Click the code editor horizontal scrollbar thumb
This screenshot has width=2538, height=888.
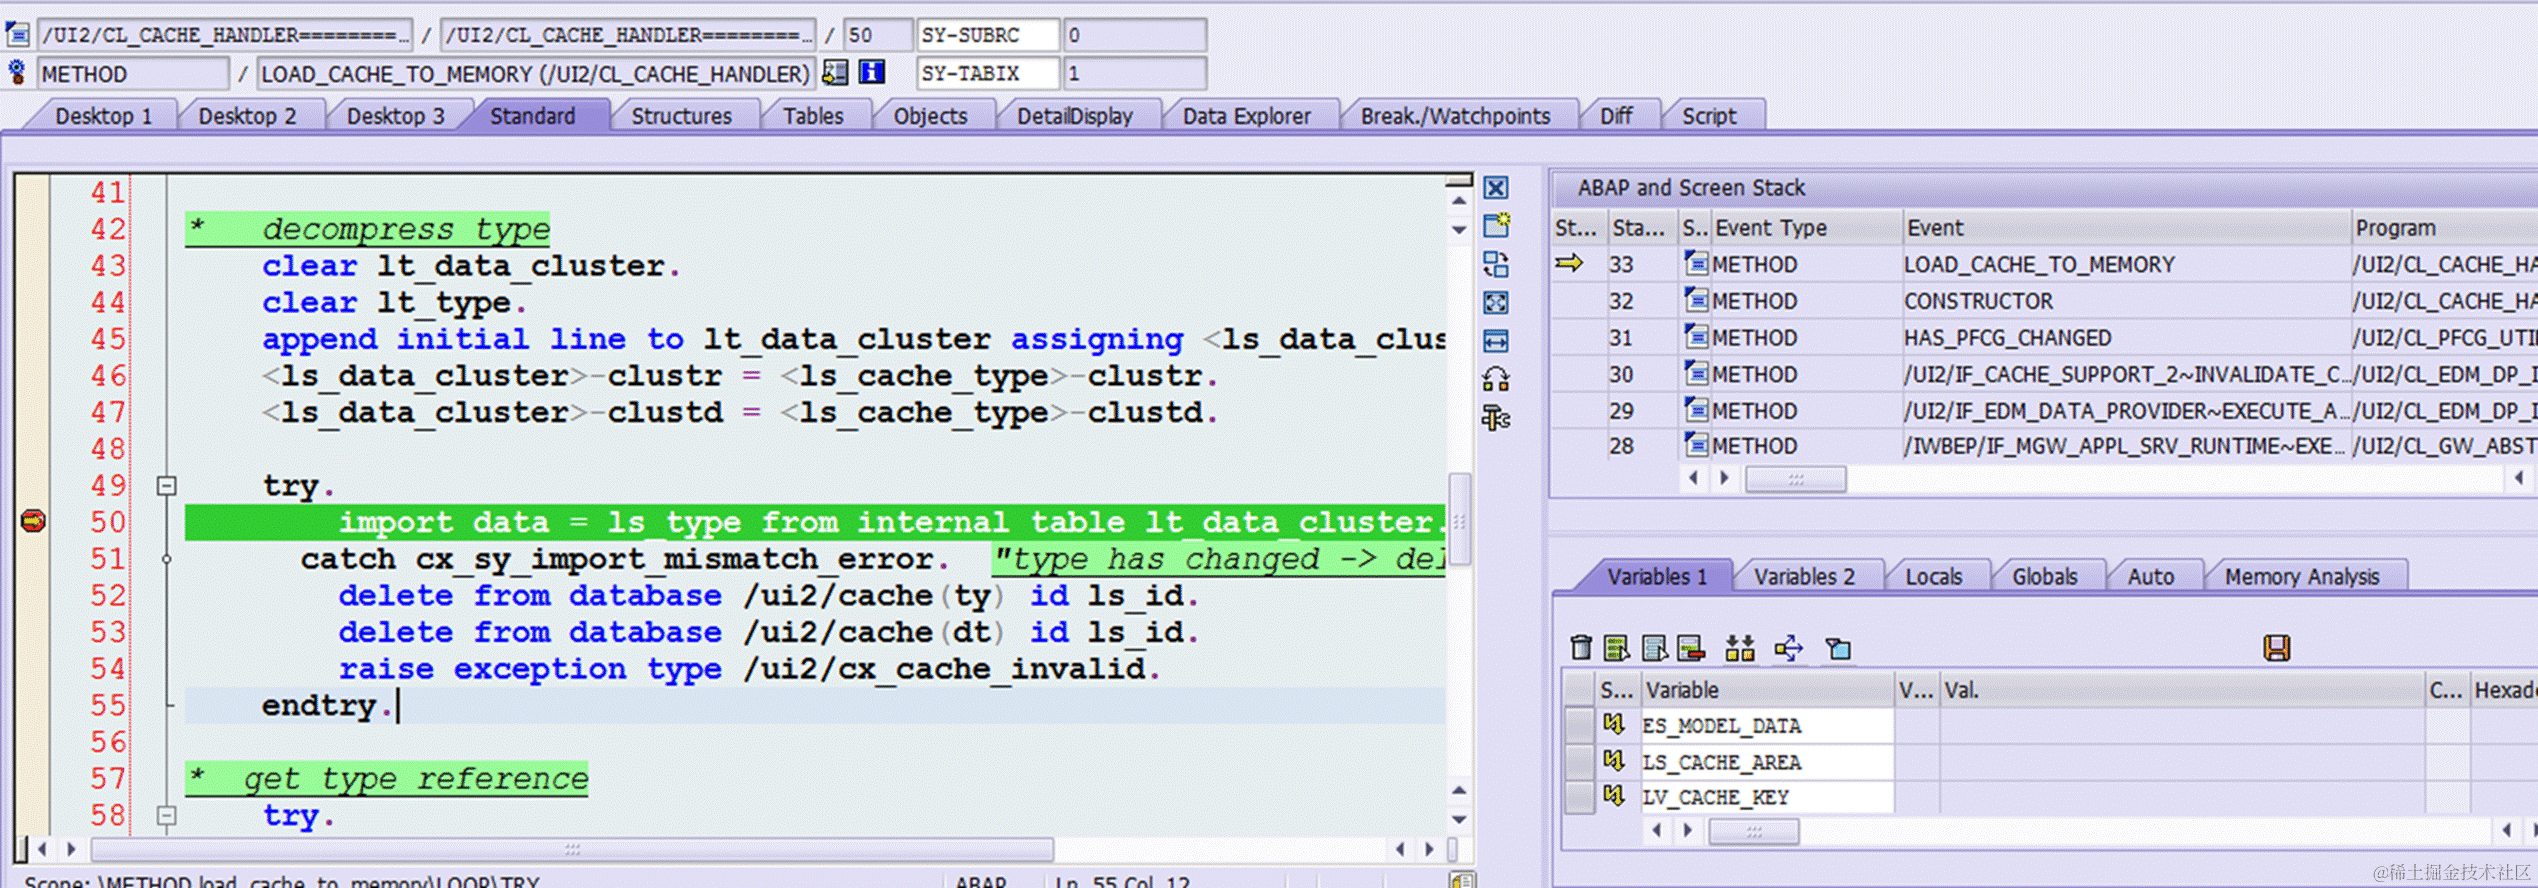coord(572,849)
